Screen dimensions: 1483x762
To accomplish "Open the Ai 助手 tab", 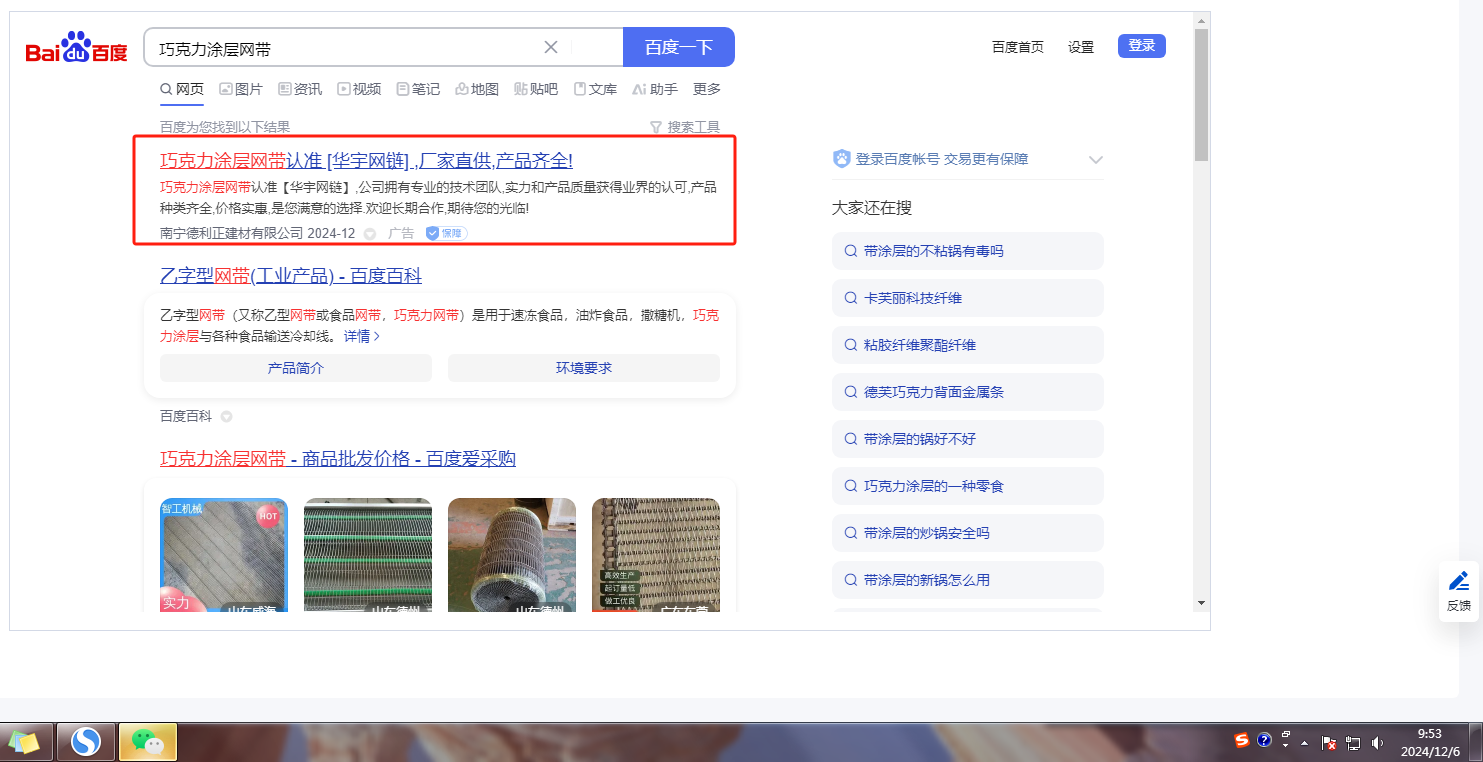I will point(655,89).
